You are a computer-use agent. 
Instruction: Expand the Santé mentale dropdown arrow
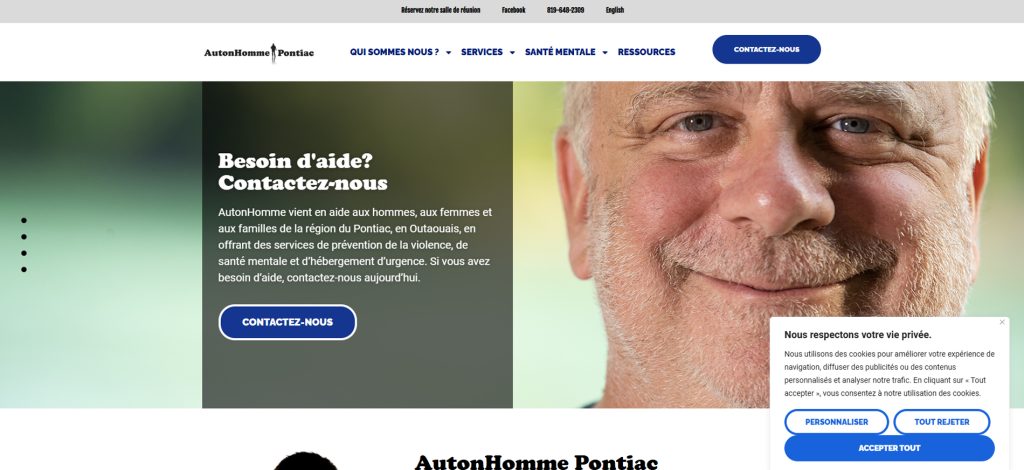pyautogui.click(x=605, y=52)
